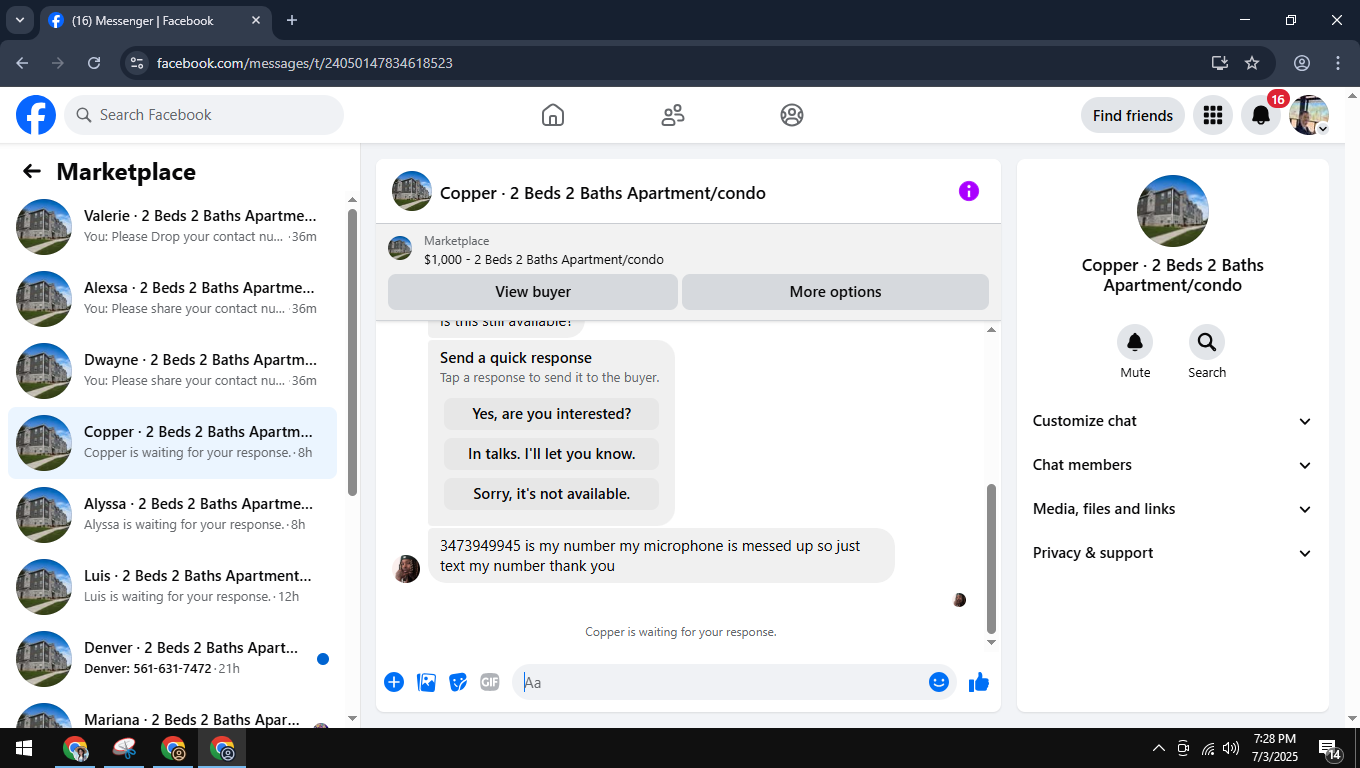Click More options button
The height and width of the screenshot is (768, 1360).
(835, 292)
